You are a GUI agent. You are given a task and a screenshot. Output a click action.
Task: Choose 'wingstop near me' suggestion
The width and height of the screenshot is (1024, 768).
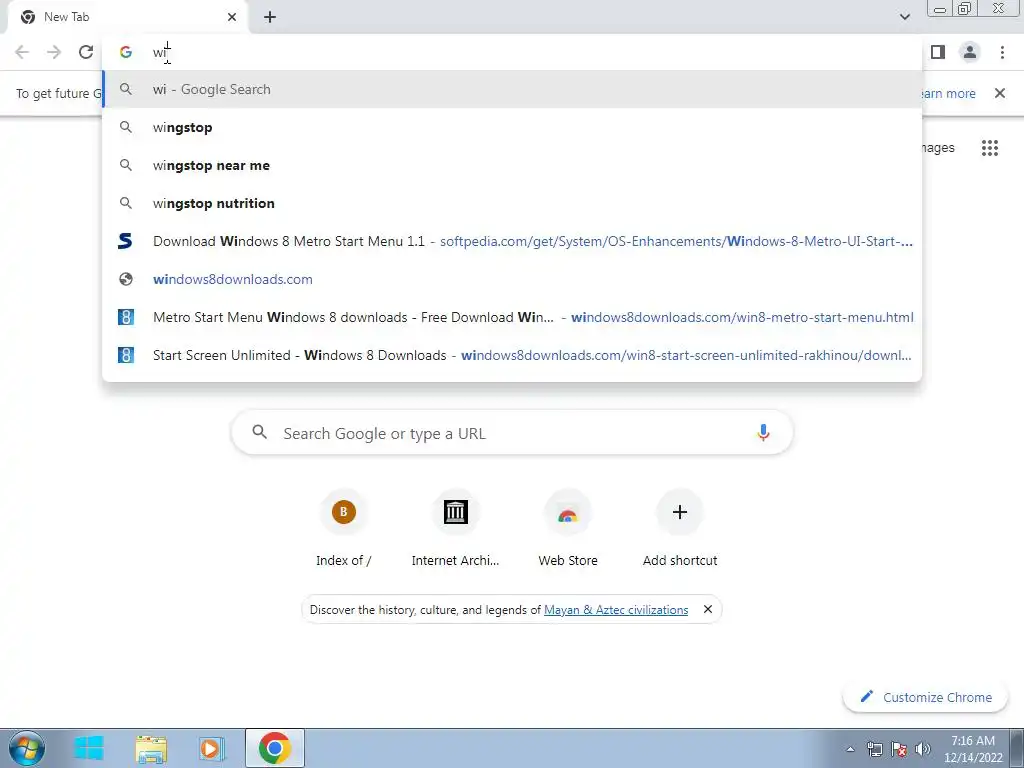pos(512,165)
